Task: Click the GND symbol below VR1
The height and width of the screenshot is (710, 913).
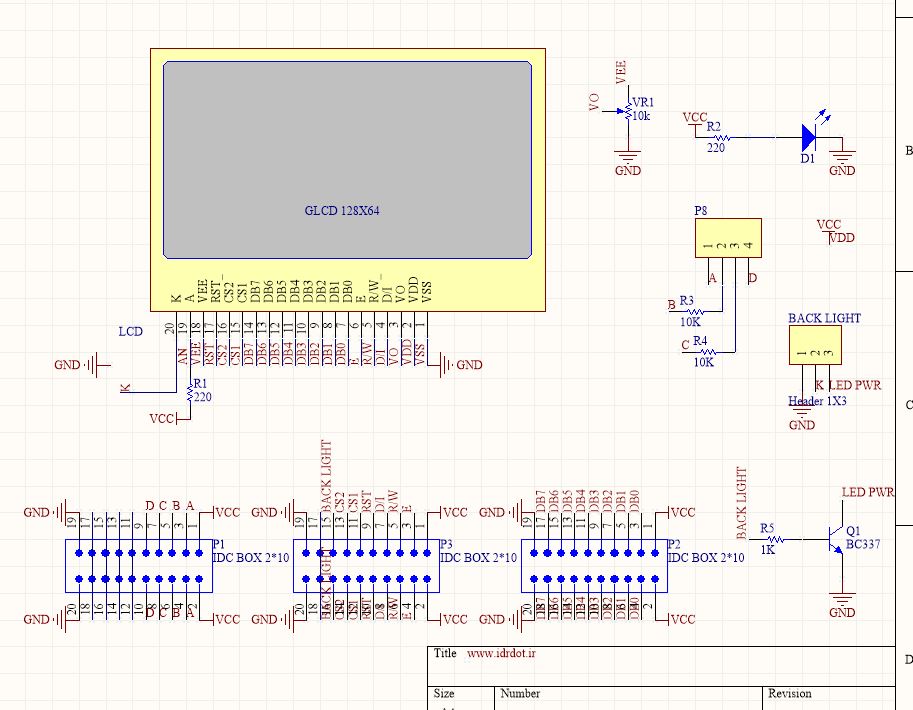Action: 628,158
